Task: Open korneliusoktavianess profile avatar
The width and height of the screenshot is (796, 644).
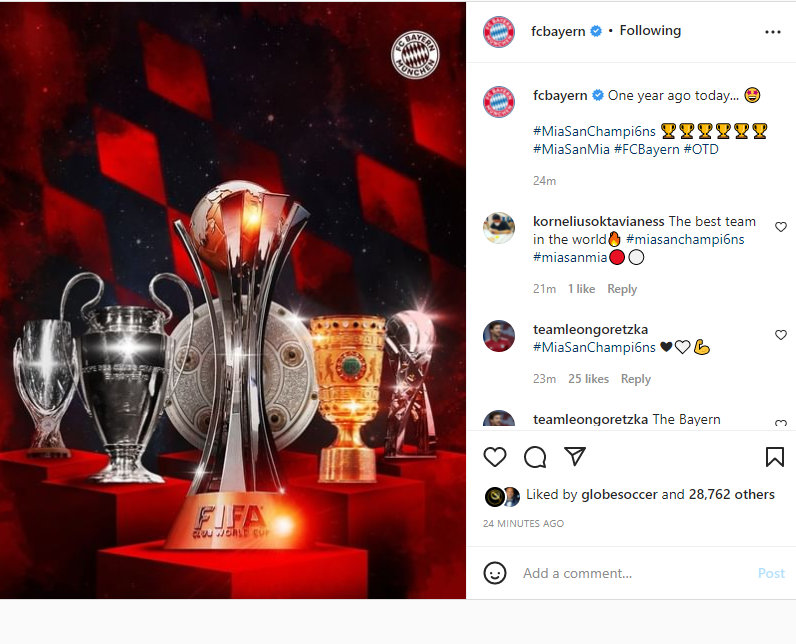Action: (x=499, y=228)
